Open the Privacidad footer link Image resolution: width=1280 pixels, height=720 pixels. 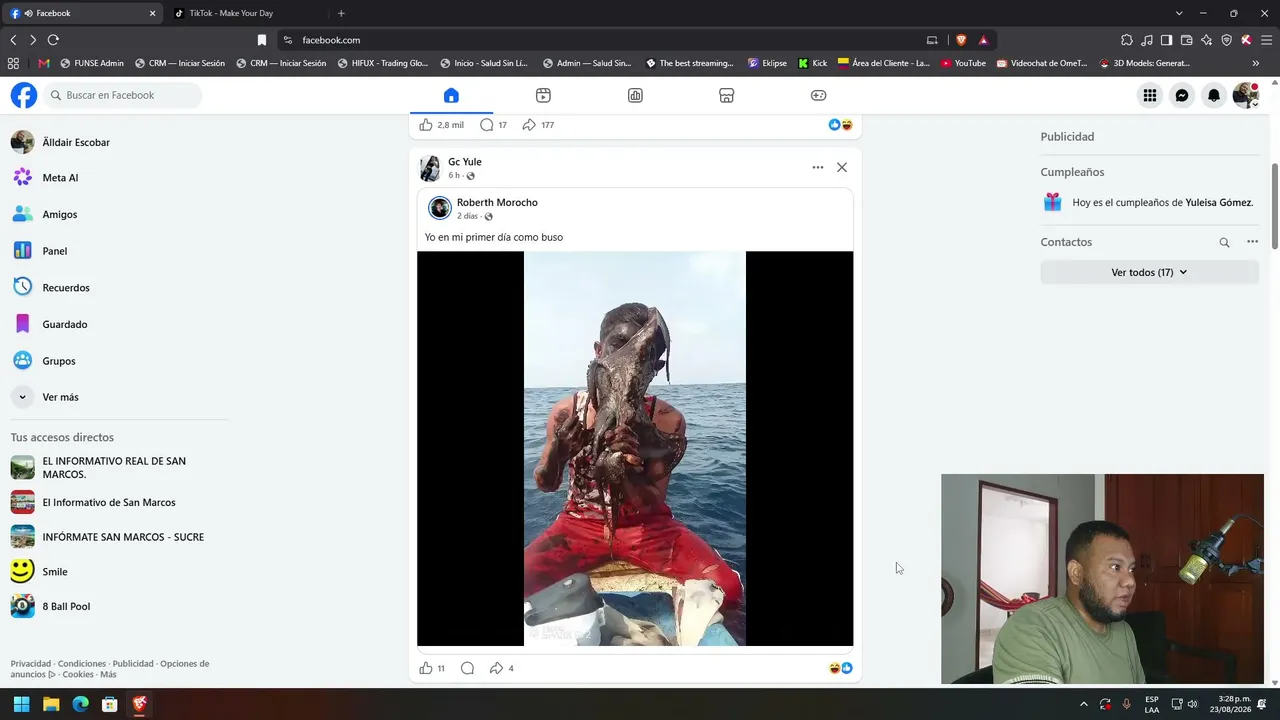click(31, 664)
